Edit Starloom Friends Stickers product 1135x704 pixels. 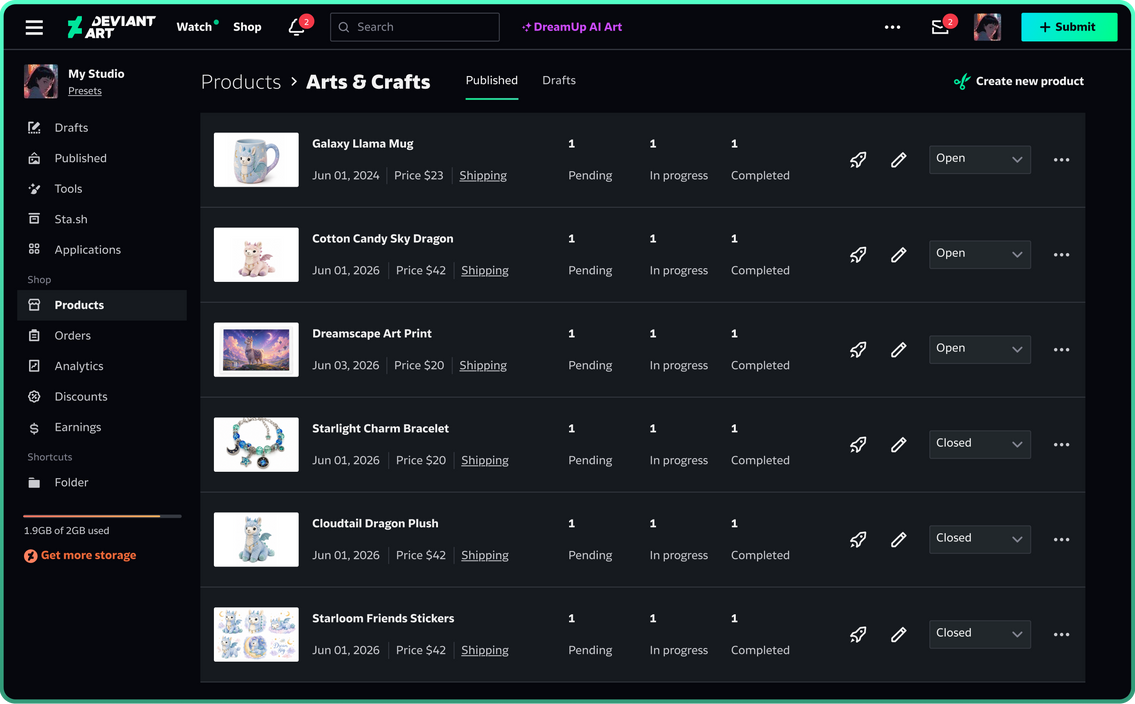[898, 635]
